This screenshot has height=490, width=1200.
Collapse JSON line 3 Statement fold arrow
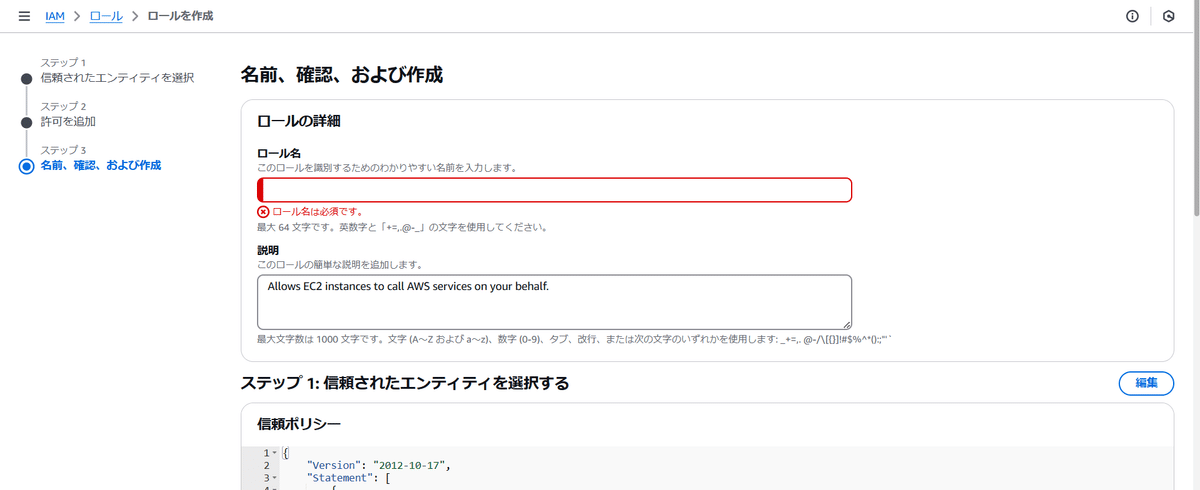(x=275, y=479)
